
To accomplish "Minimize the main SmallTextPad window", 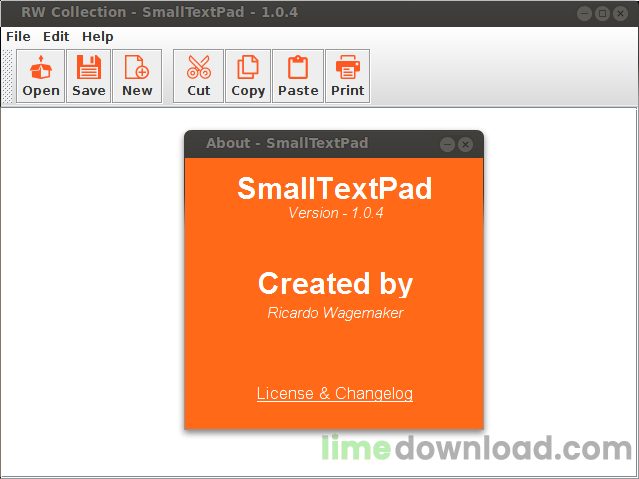I will click(x=584, y=13).
